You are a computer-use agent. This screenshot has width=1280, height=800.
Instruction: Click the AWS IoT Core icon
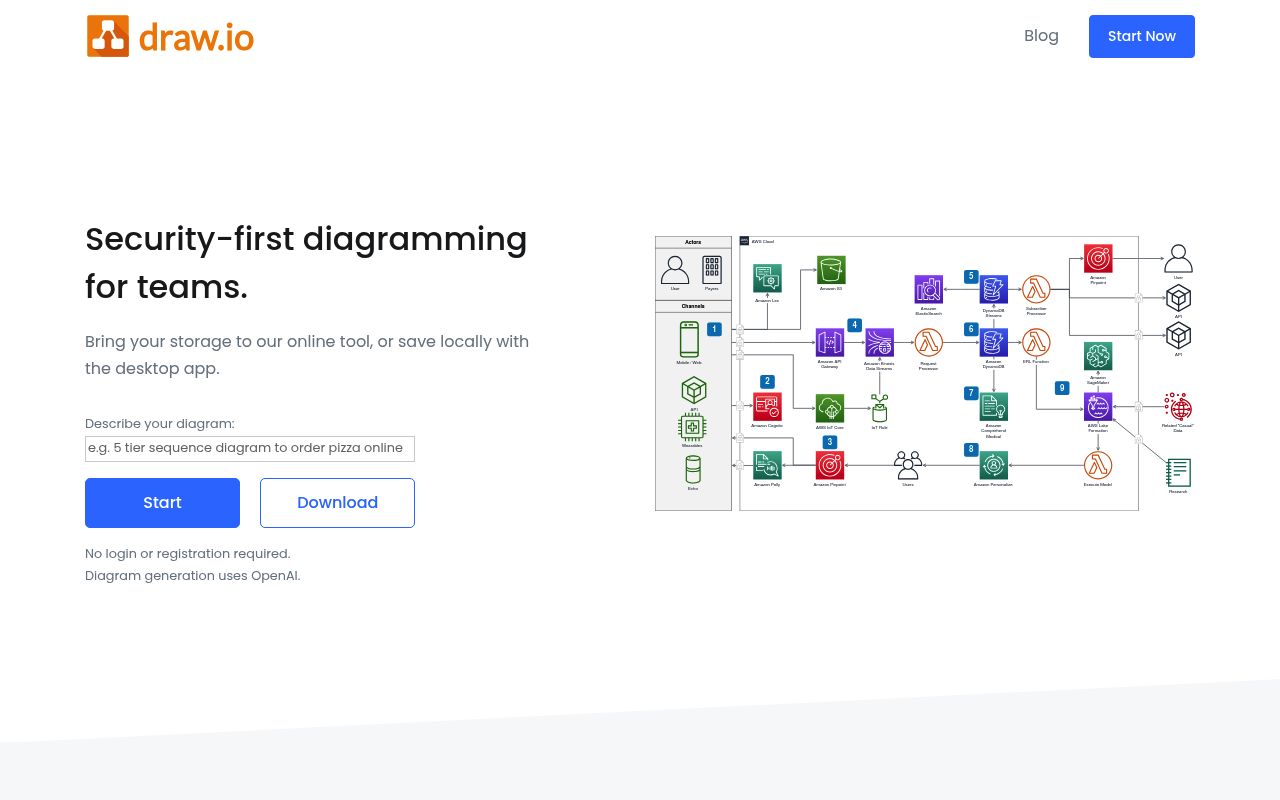point(829,409)
